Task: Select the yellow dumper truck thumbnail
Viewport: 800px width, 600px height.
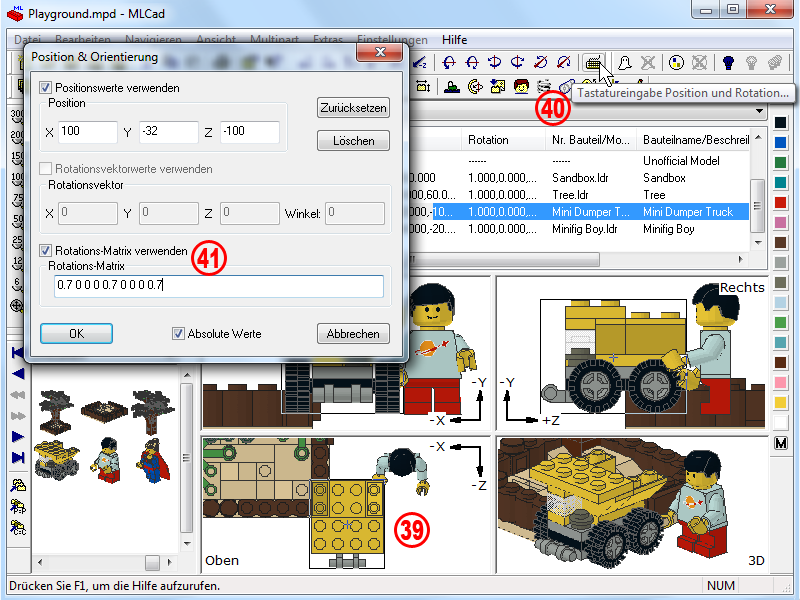Action: tap(57, 460)
